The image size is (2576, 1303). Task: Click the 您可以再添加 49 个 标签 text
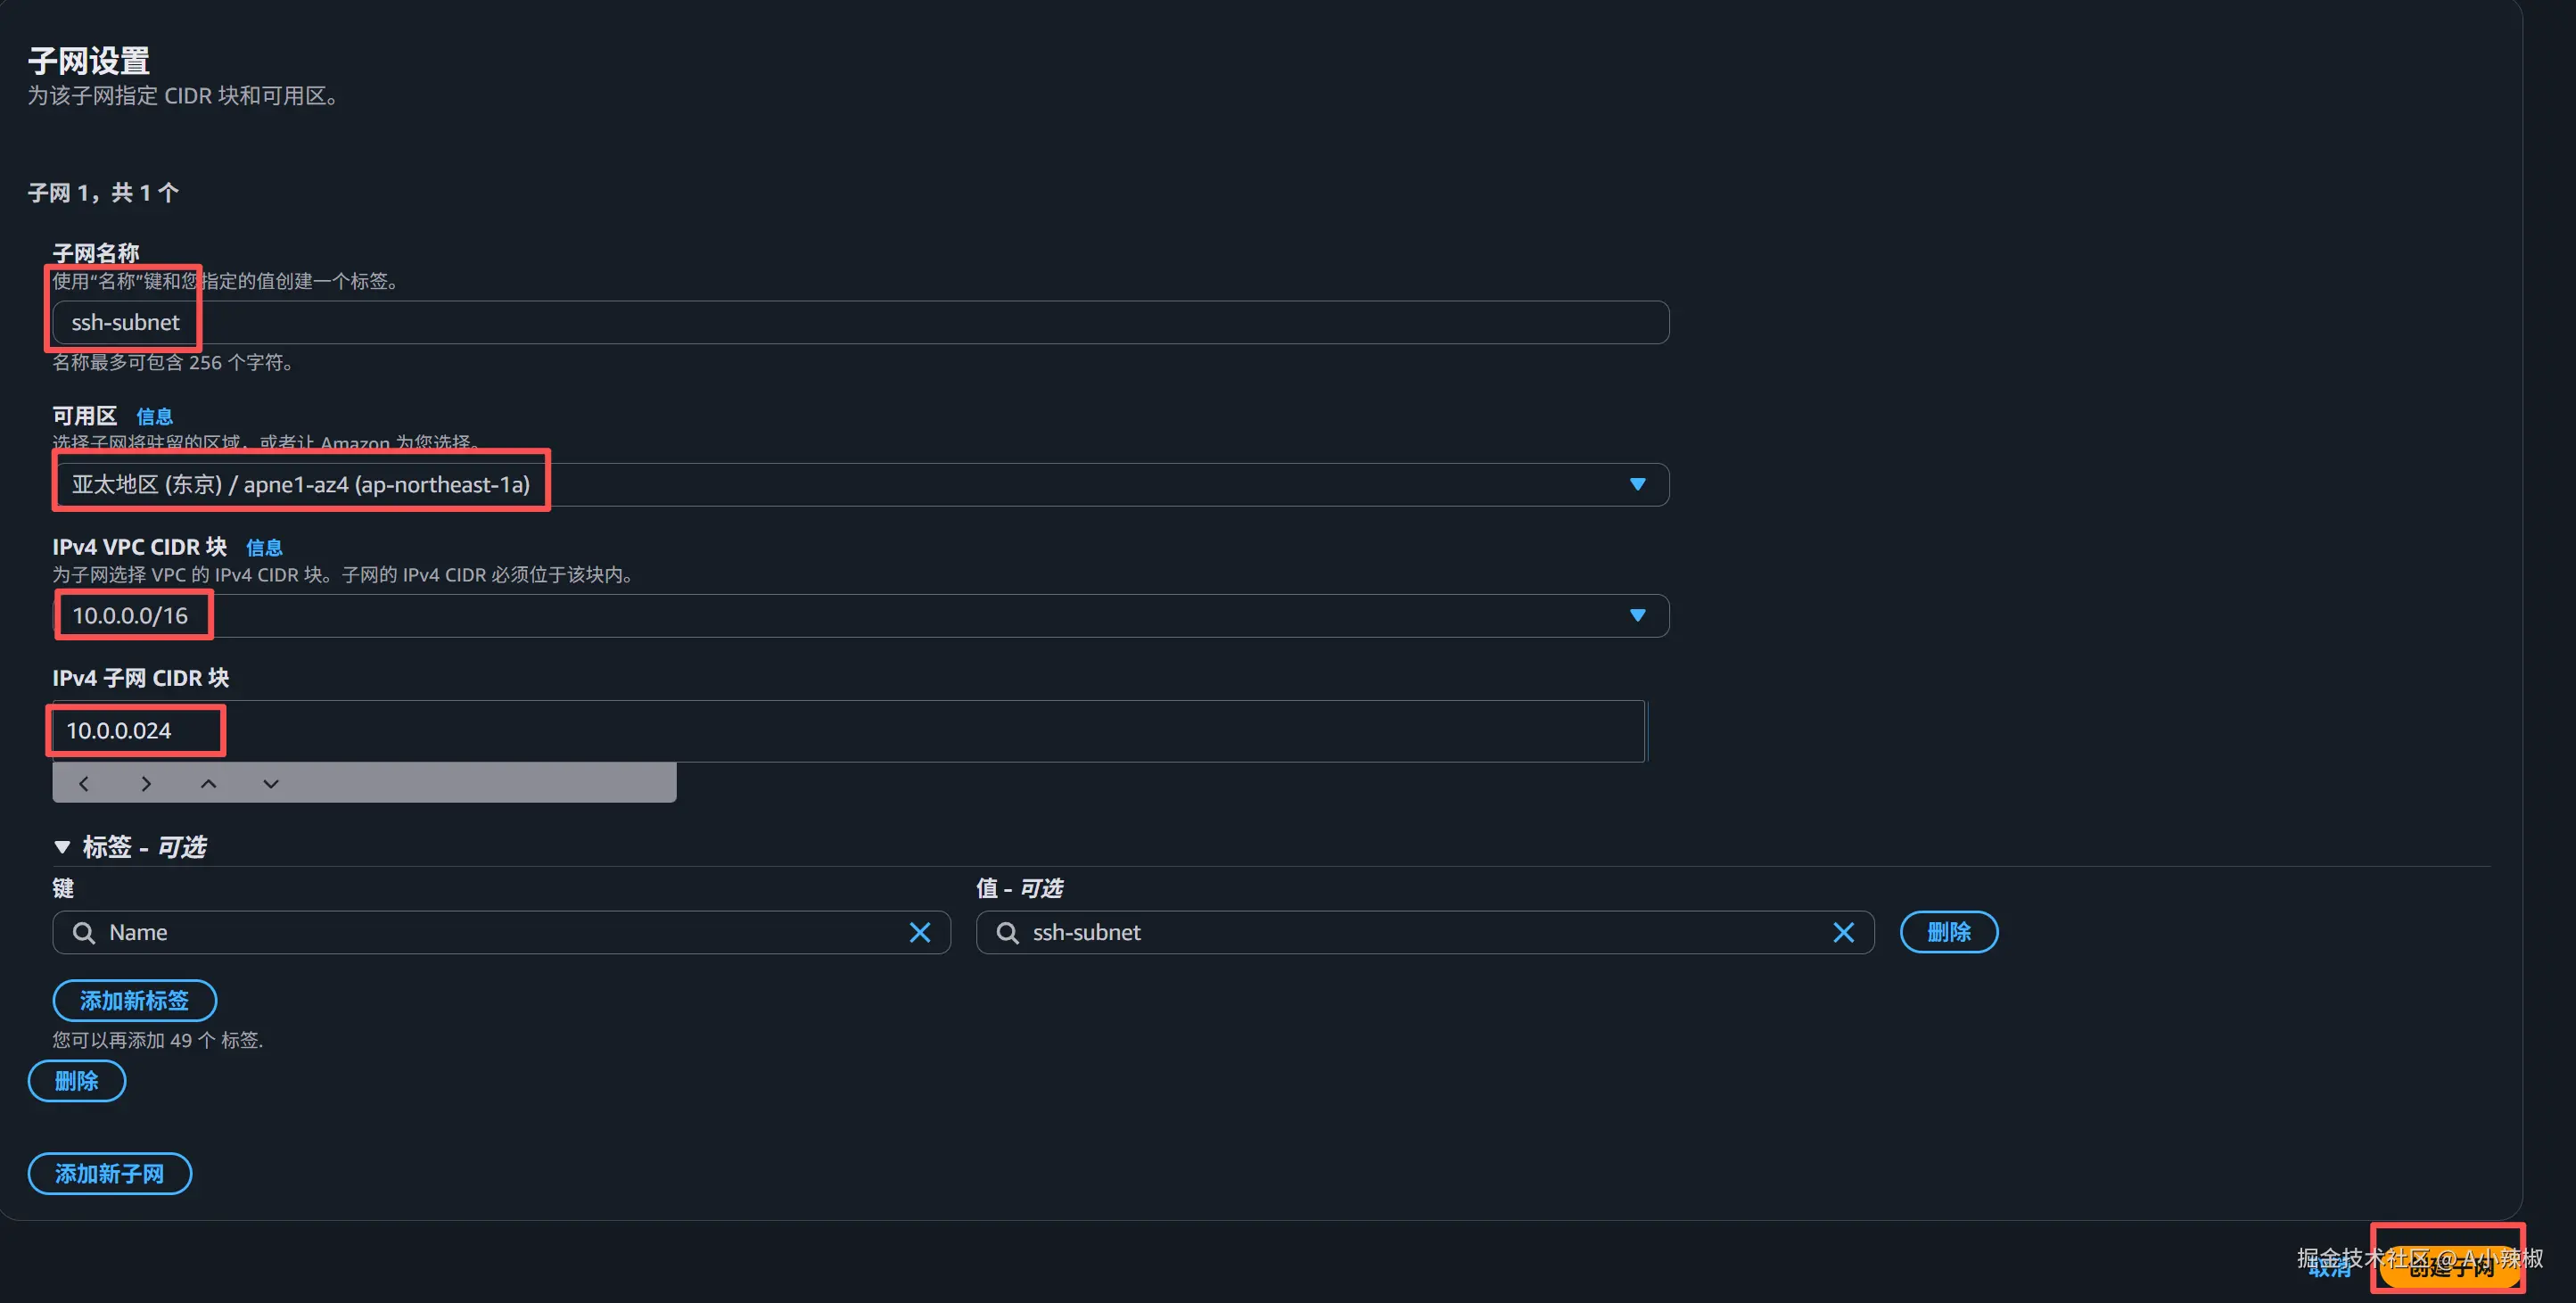[158, 1040]
